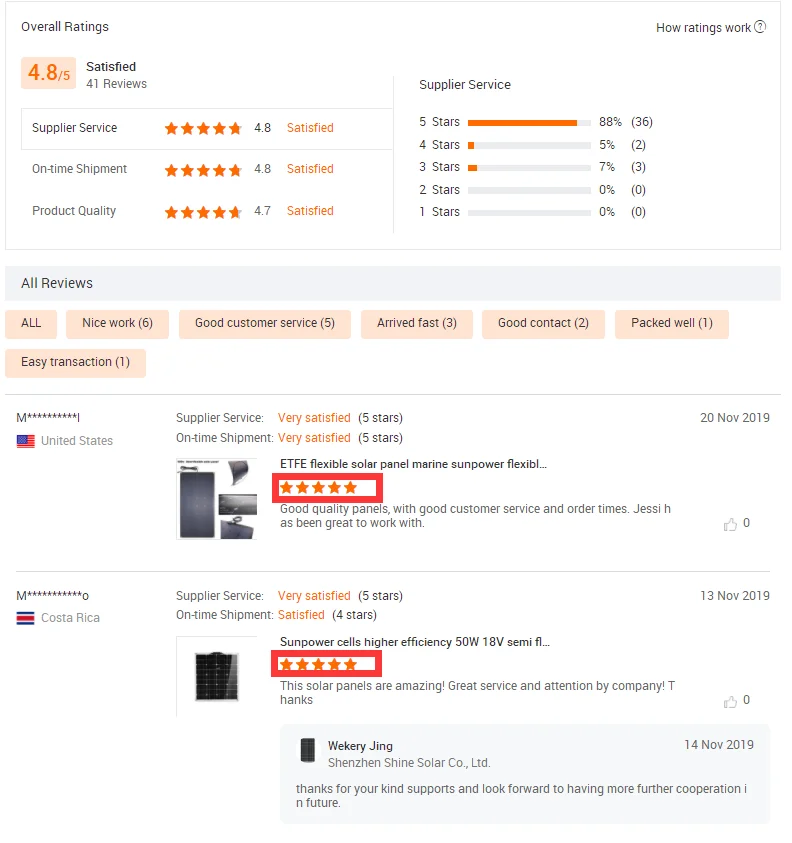Click the 5 Stars rating bar
This screenshot has width=792, height=843.
529,123
